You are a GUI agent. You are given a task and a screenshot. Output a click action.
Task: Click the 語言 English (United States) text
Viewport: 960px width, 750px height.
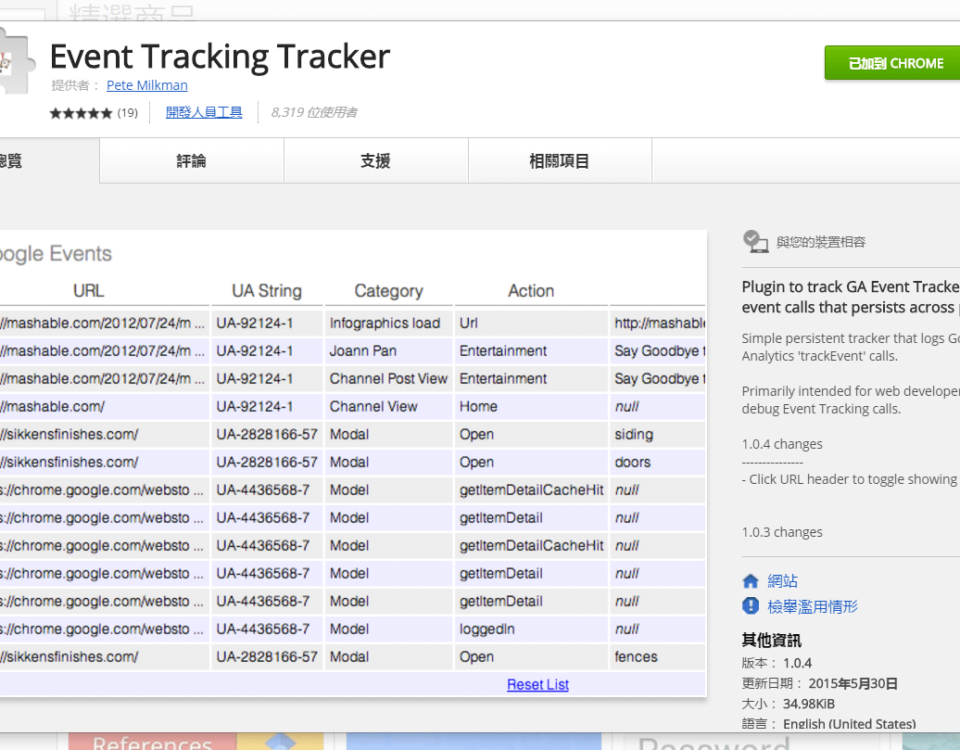pos(828,724)
